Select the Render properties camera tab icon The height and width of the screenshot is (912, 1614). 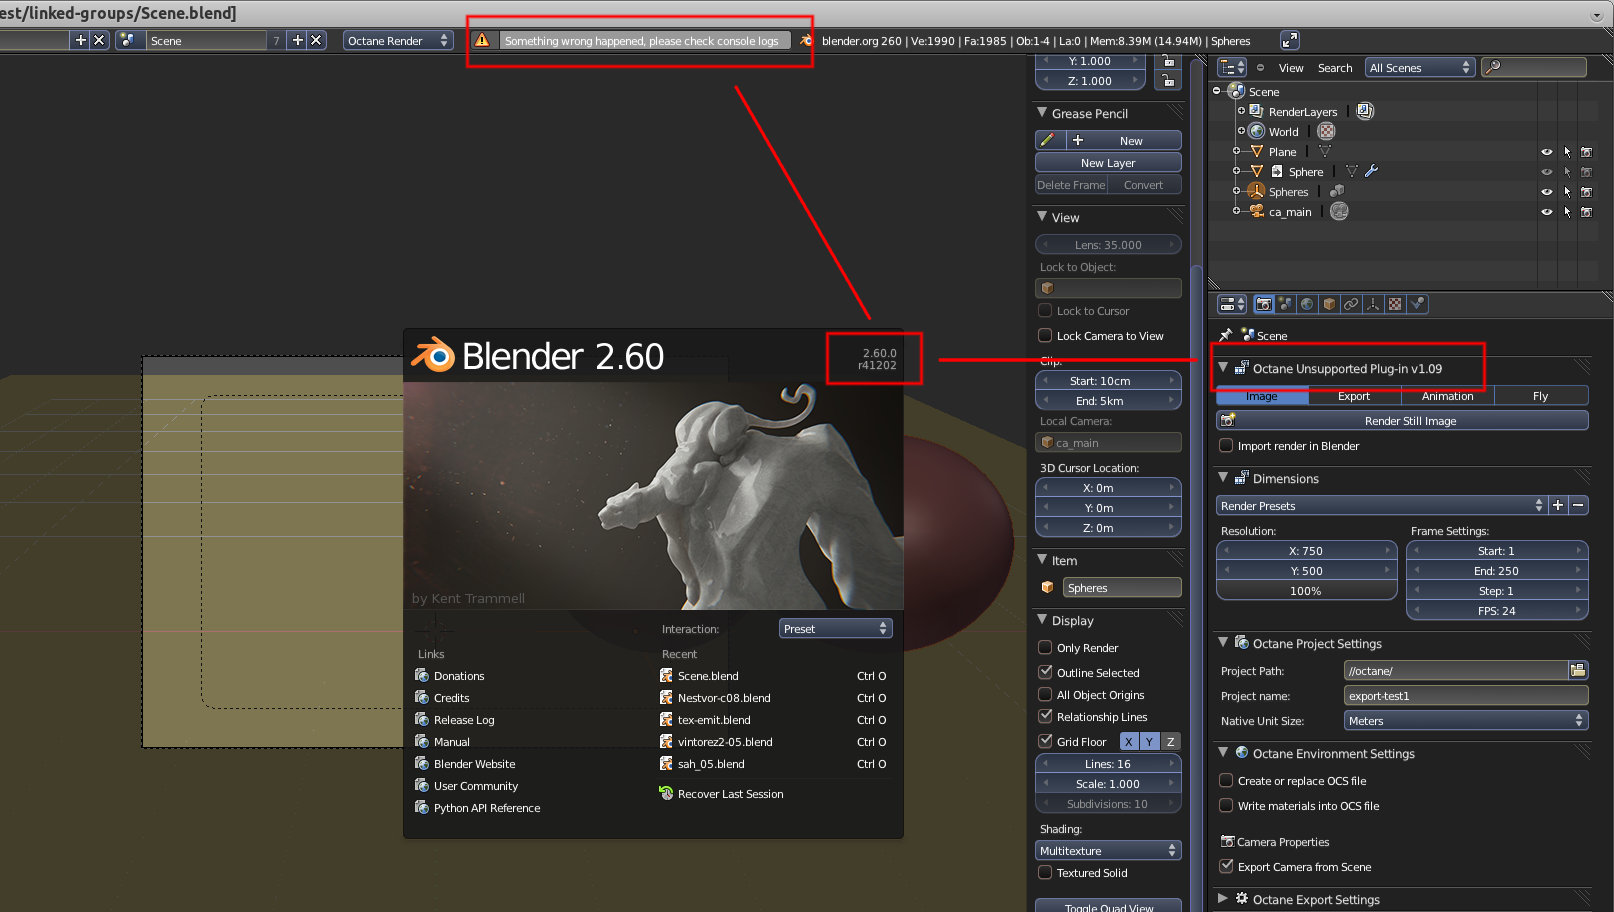tap(1264, 304)
